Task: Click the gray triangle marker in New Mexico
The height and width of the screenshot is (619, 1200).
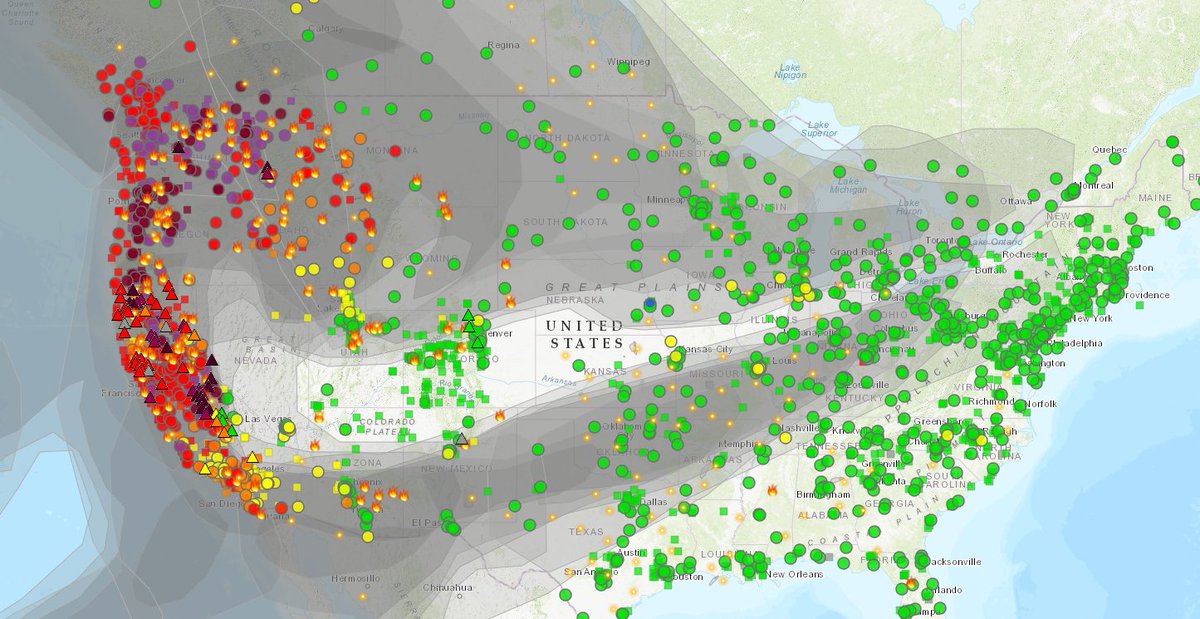Action: 461,438
